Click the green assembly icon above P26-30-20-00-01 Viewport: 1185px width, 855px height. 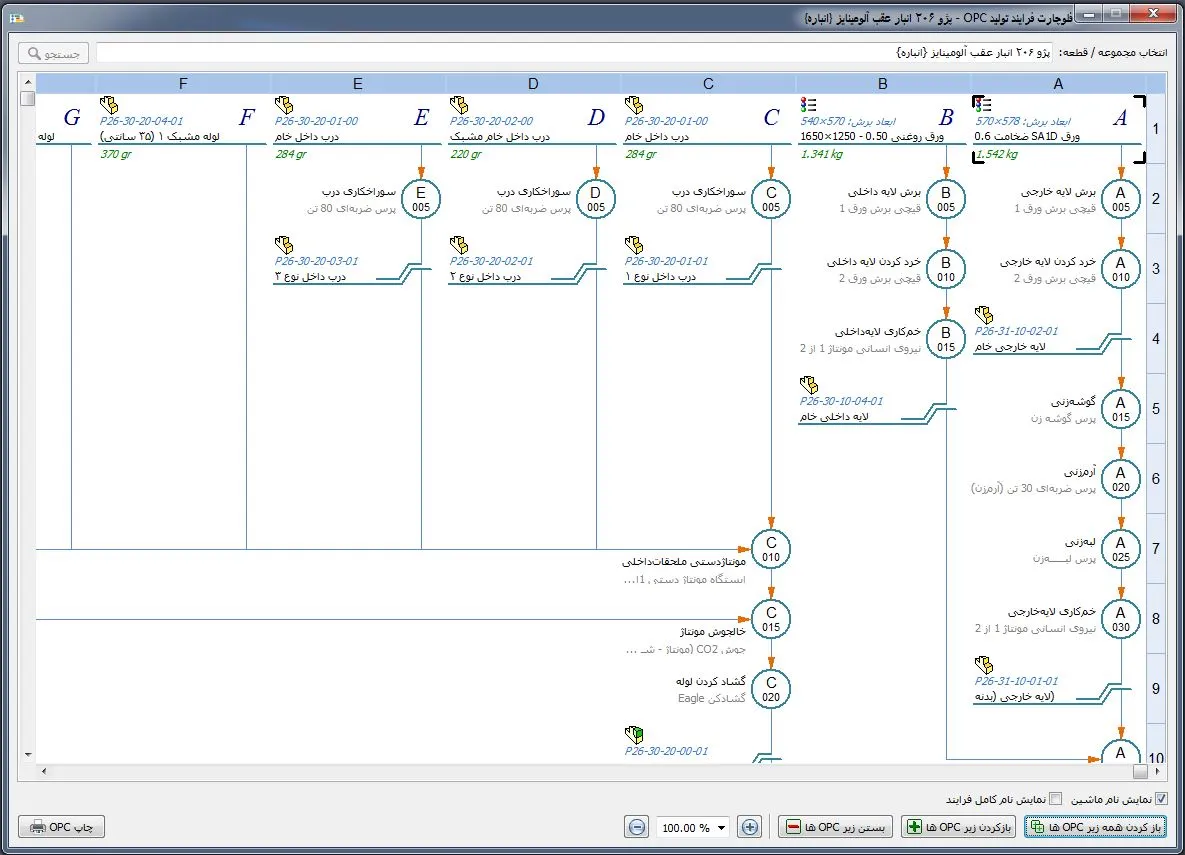pos(633,734)
